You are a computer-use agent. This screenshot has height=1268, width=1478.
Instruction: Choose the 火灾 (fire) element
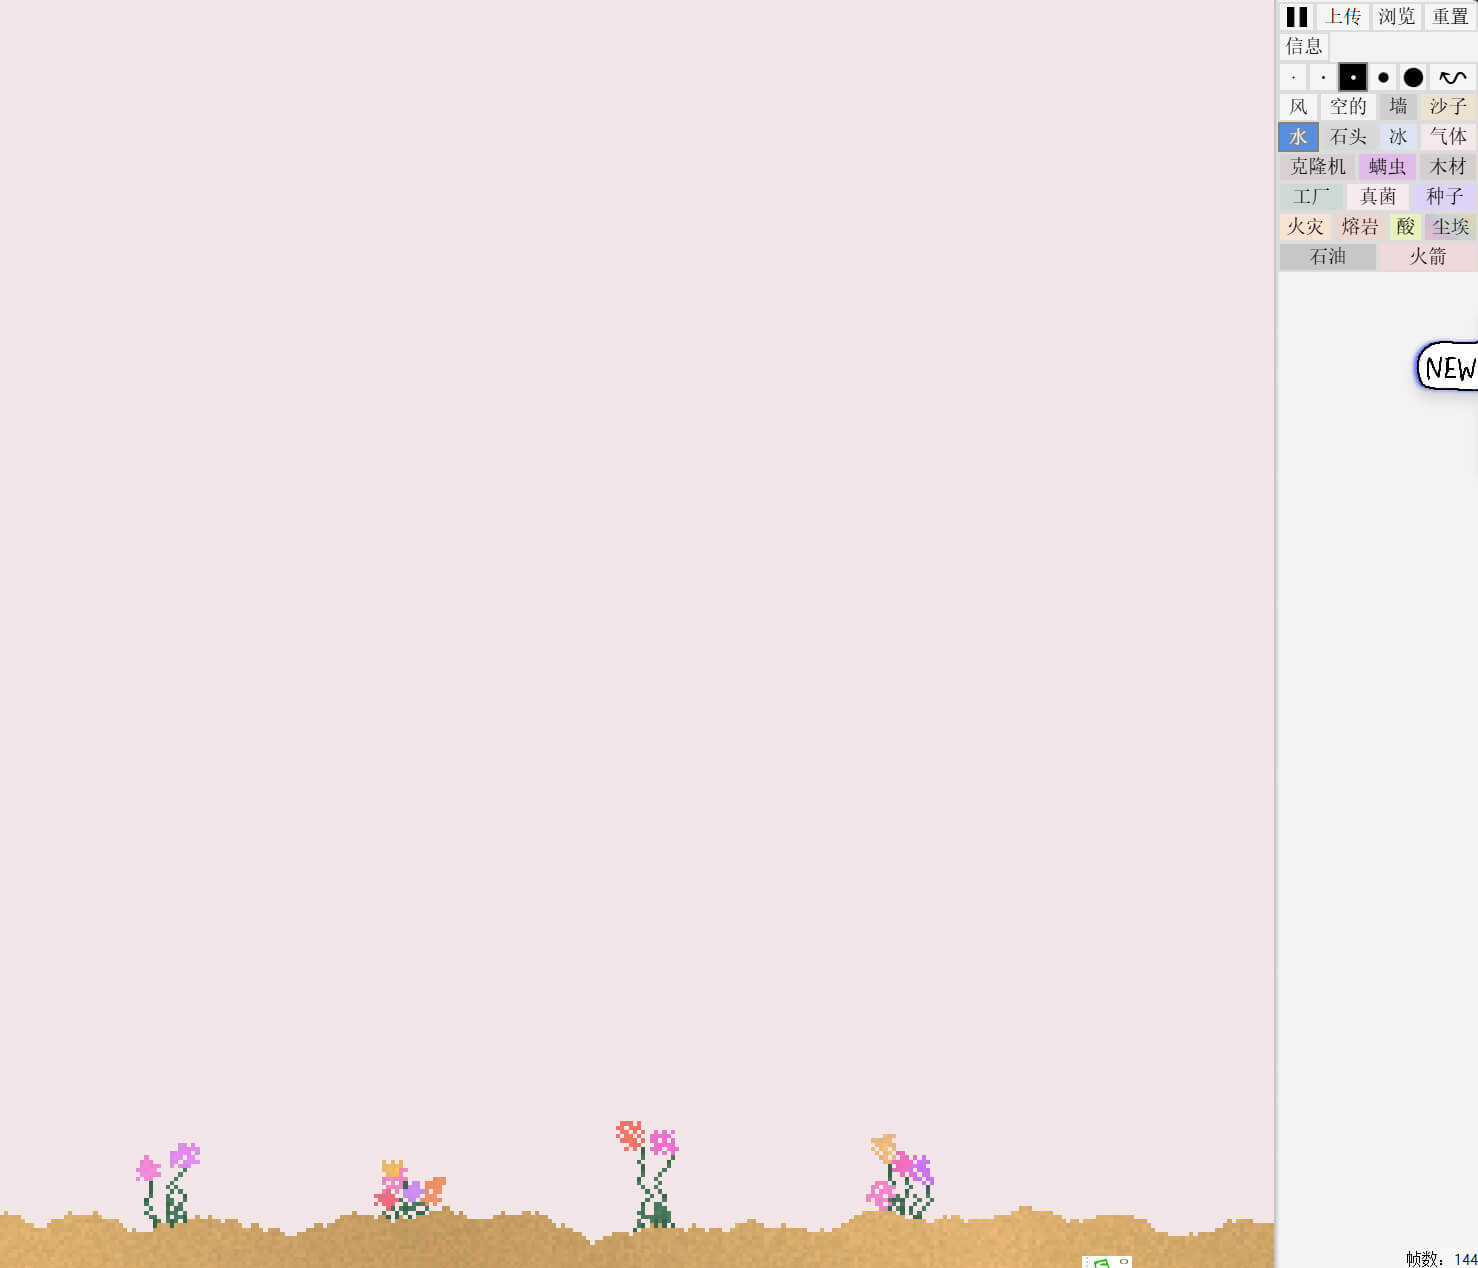pyautogui.click(x=1305, y=227)
